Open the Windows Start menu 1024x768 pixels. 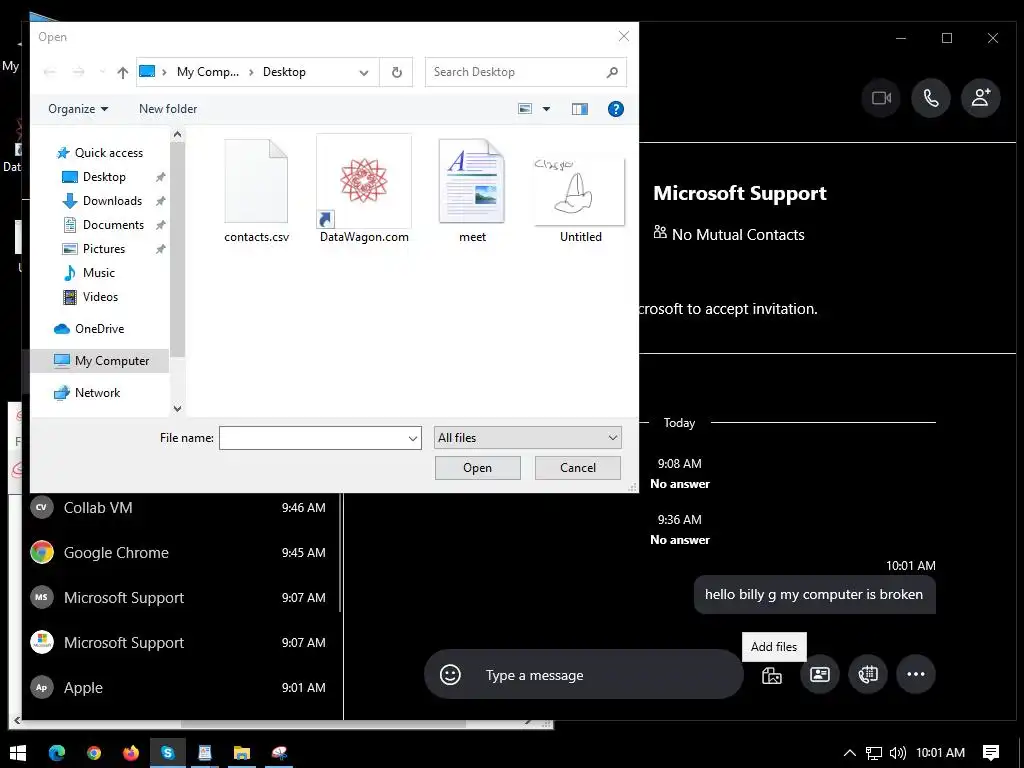point(18,753)
